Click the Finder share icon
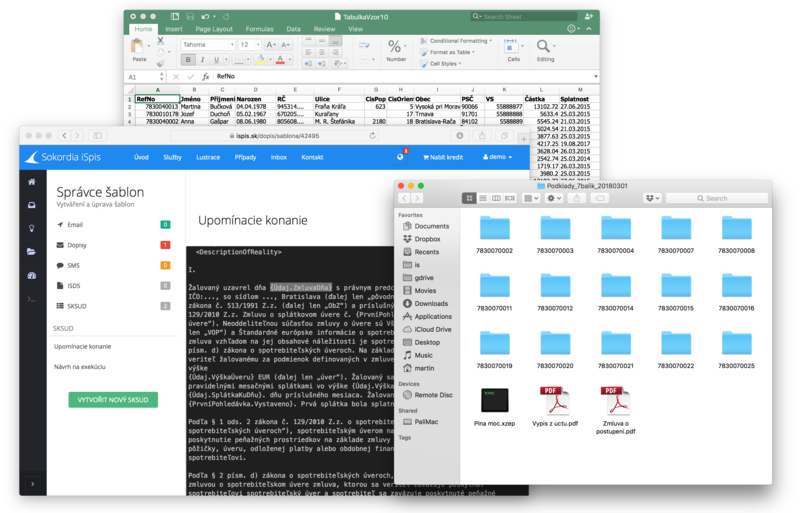Viewport: 800px width, 513px height. 577,198
